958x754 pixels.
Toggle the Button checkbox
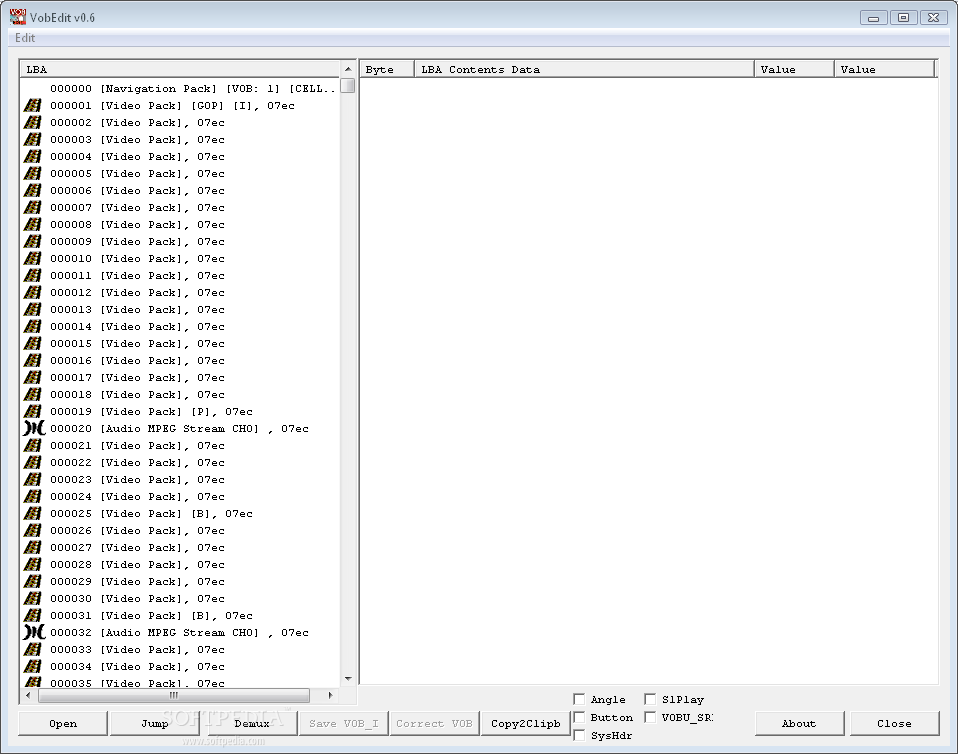click(579, 717)
